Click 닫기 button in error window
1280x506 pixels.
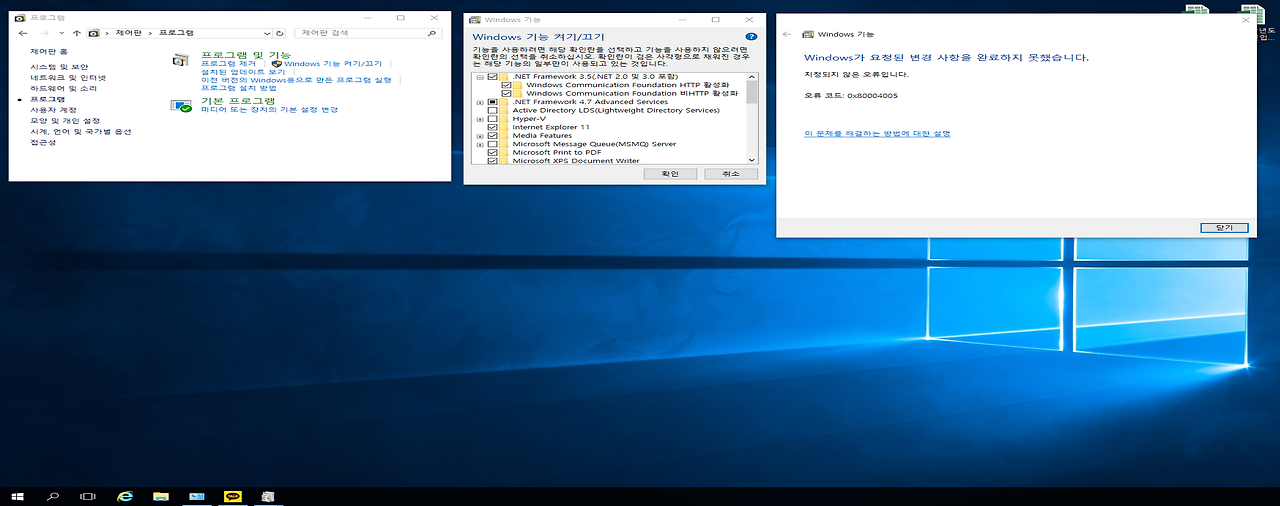click(x=1224, y=228)
